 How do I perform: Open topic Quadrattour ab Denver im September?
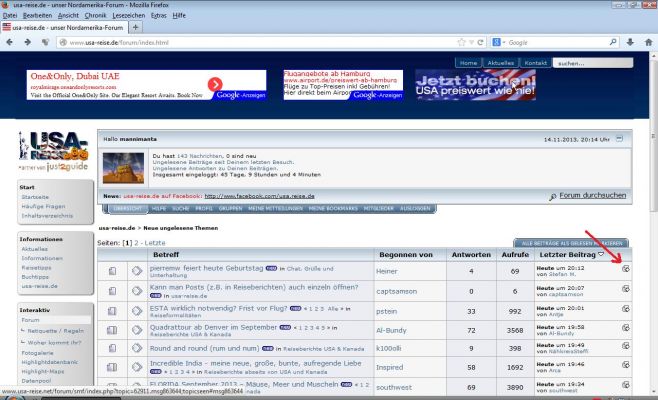tap(213, 327)
